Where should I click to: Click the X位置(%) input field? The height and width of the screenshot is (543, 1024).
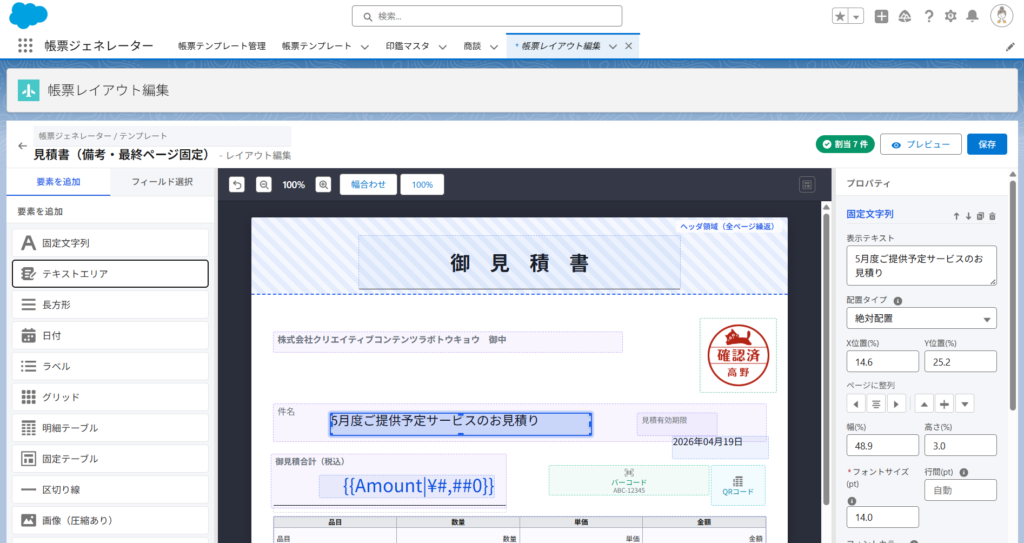[x=882, y=361]
